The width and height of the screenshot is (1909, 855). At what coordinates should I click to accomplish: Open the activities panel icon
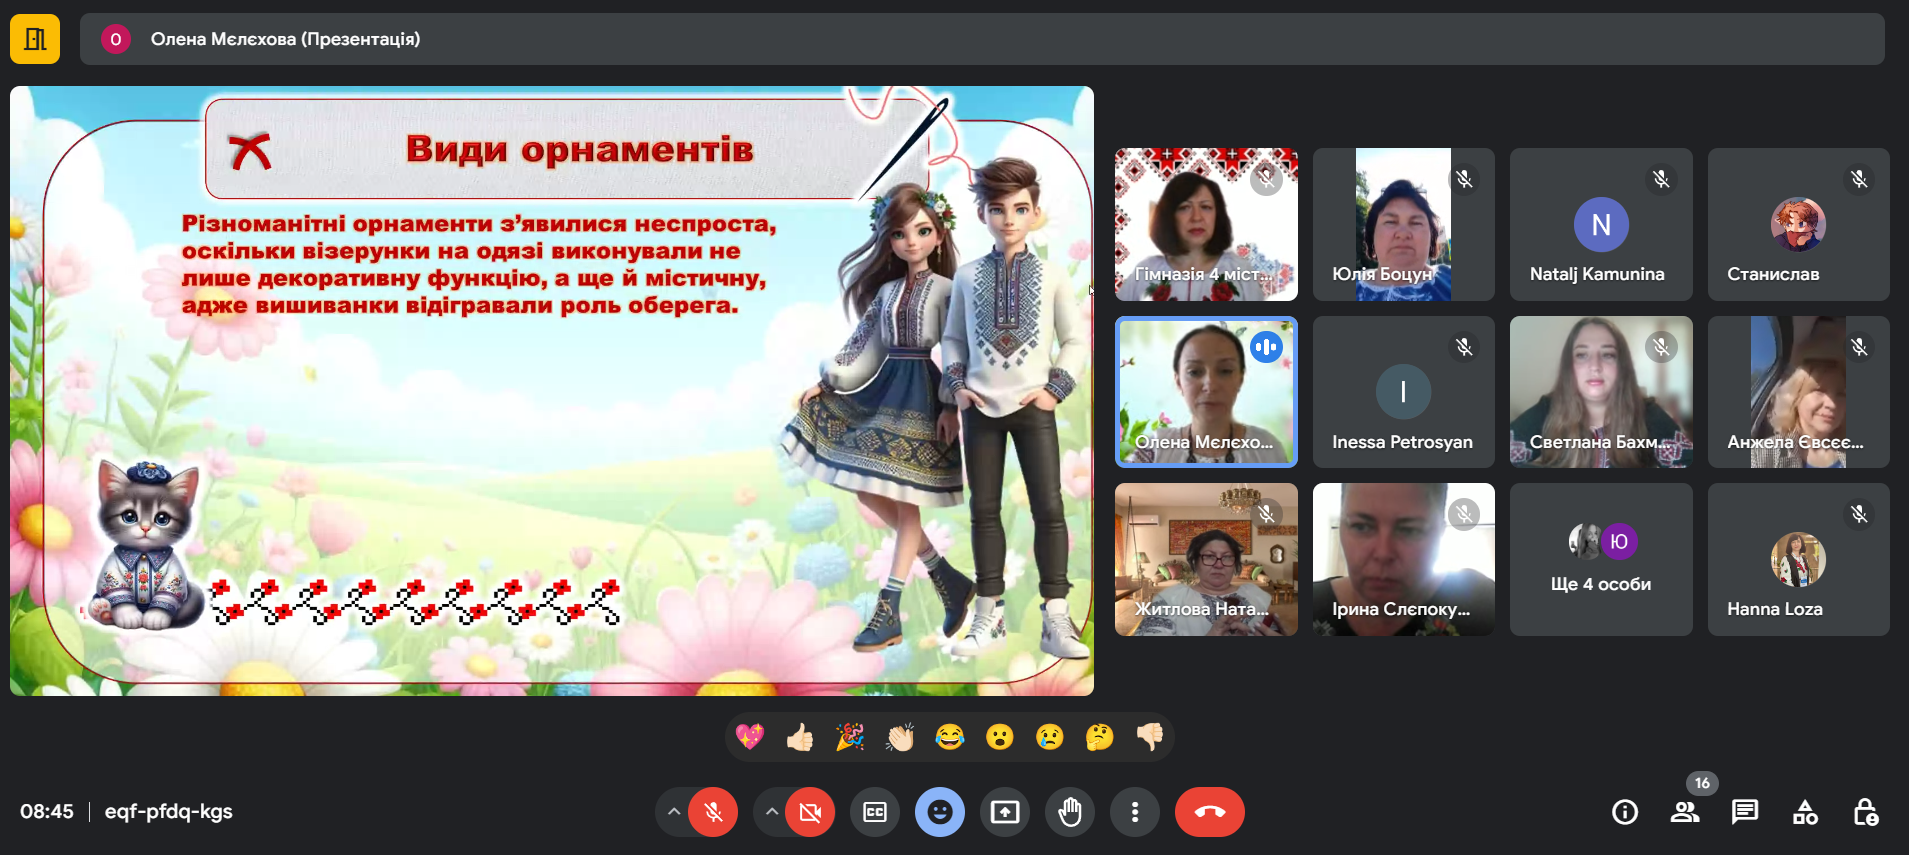point(1805,812)
